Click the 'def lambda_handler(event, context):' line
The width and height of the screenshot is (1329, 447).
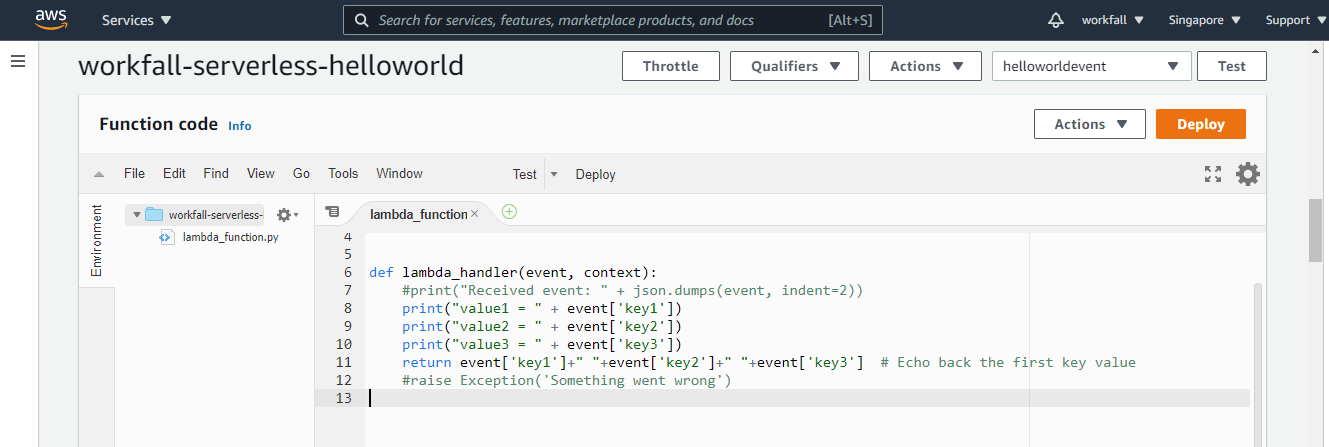click(513, 272)
